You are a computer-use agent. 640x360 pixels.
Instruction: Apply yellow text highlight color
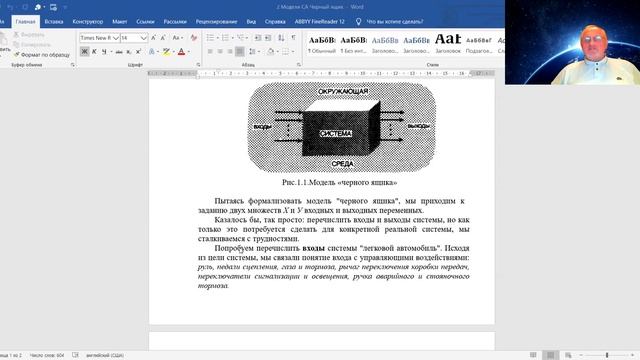166,51
